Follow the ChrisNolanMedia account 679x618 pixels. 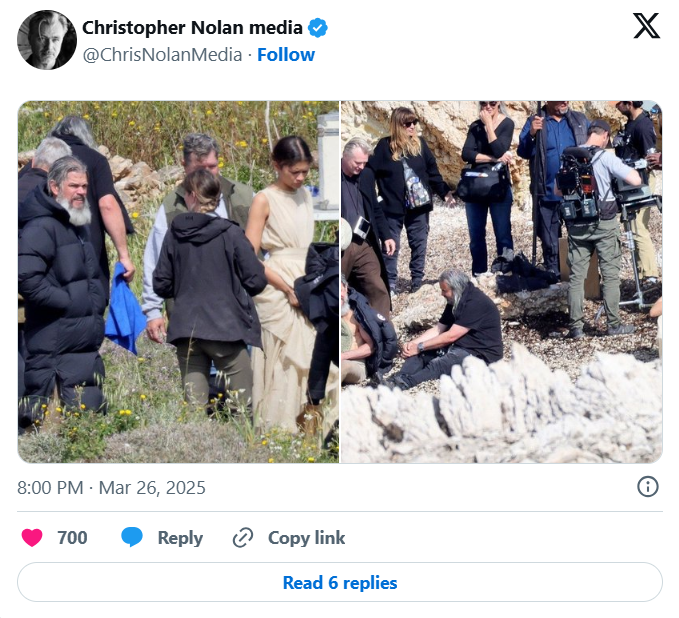(x=286, y=55)
